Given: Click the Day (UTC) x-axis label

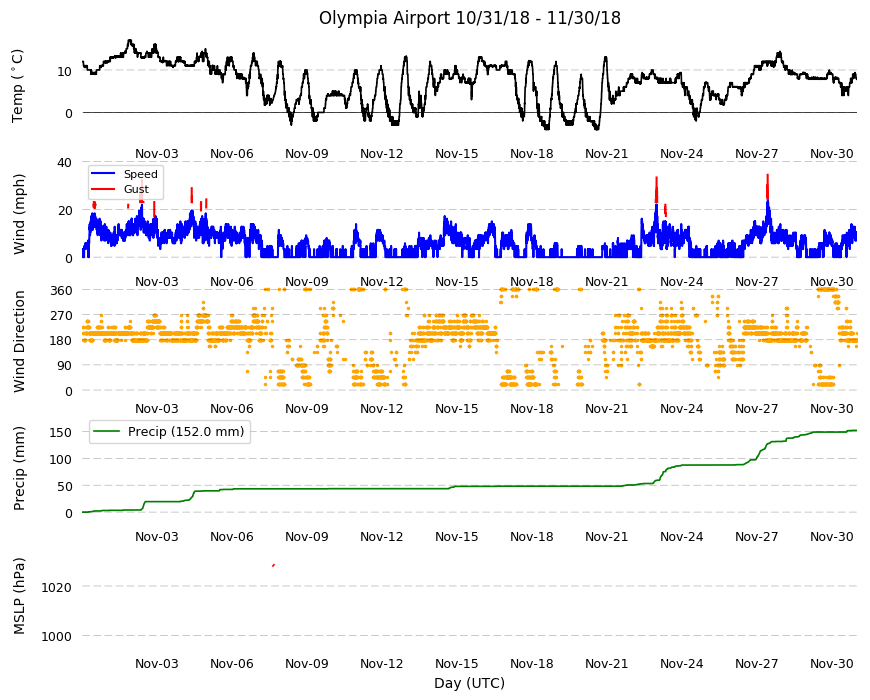Looking at the screenshot, I should coord(469,683).
